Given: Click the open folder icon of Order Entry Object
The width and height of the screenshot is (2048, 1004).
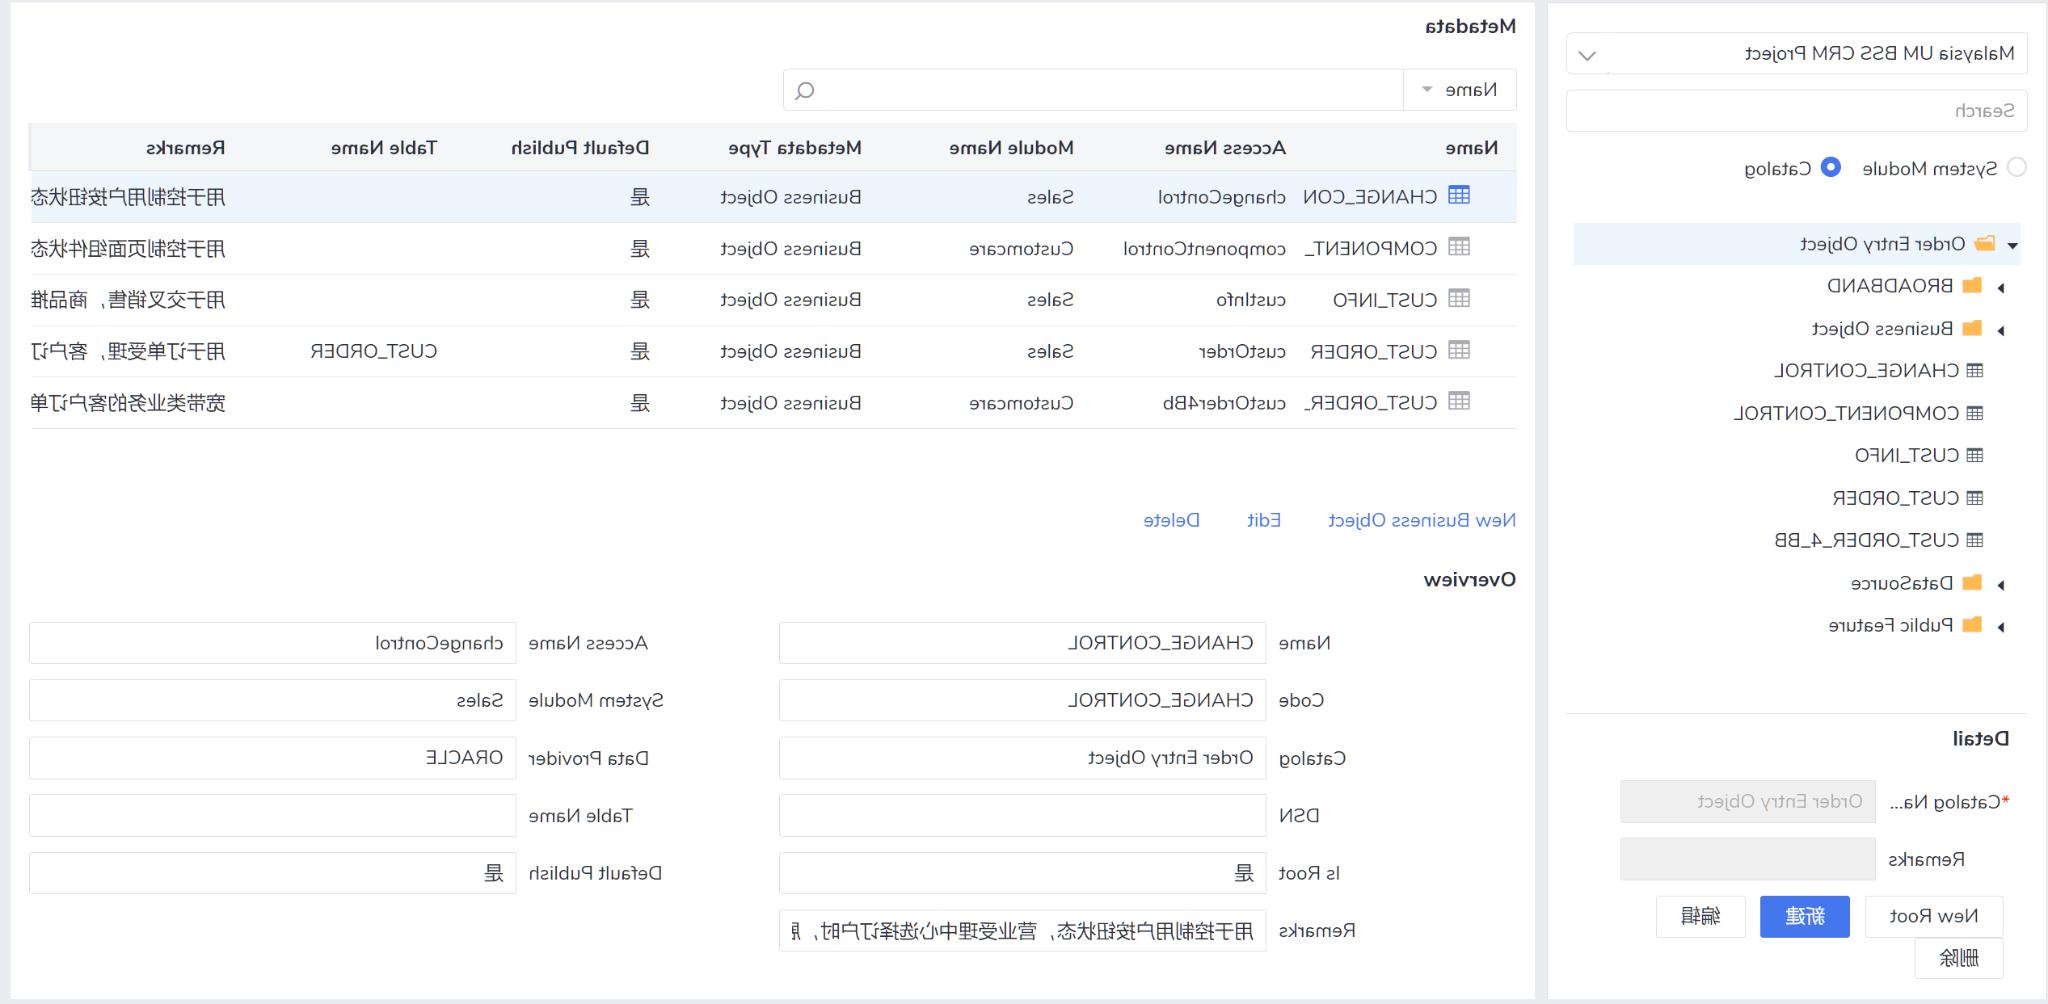Looking at the screenshot, I should click(x=1985, y=244).
